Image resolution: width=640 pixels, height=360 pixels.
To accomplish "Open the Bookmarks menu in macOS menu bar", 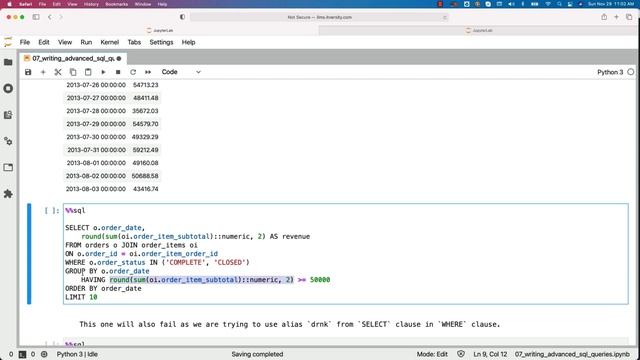I will [116, 4].
